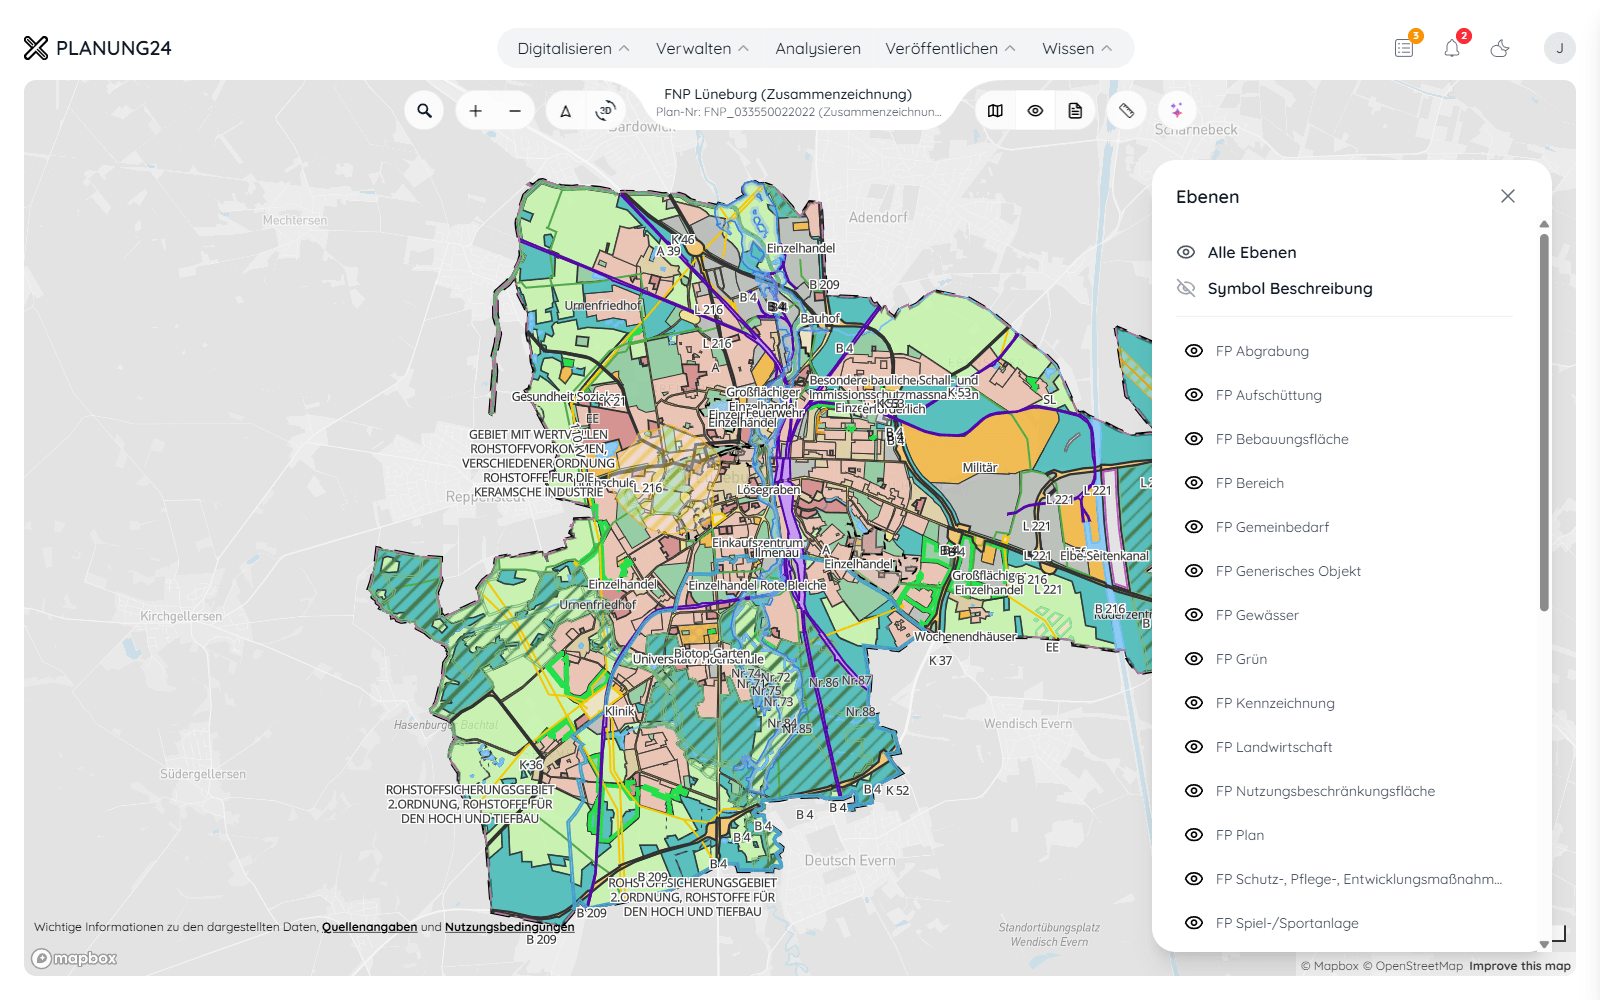Reset map orientation with the north arrow
Viewport: 1600px width, 1000px height.
click(x=566, y=111)
